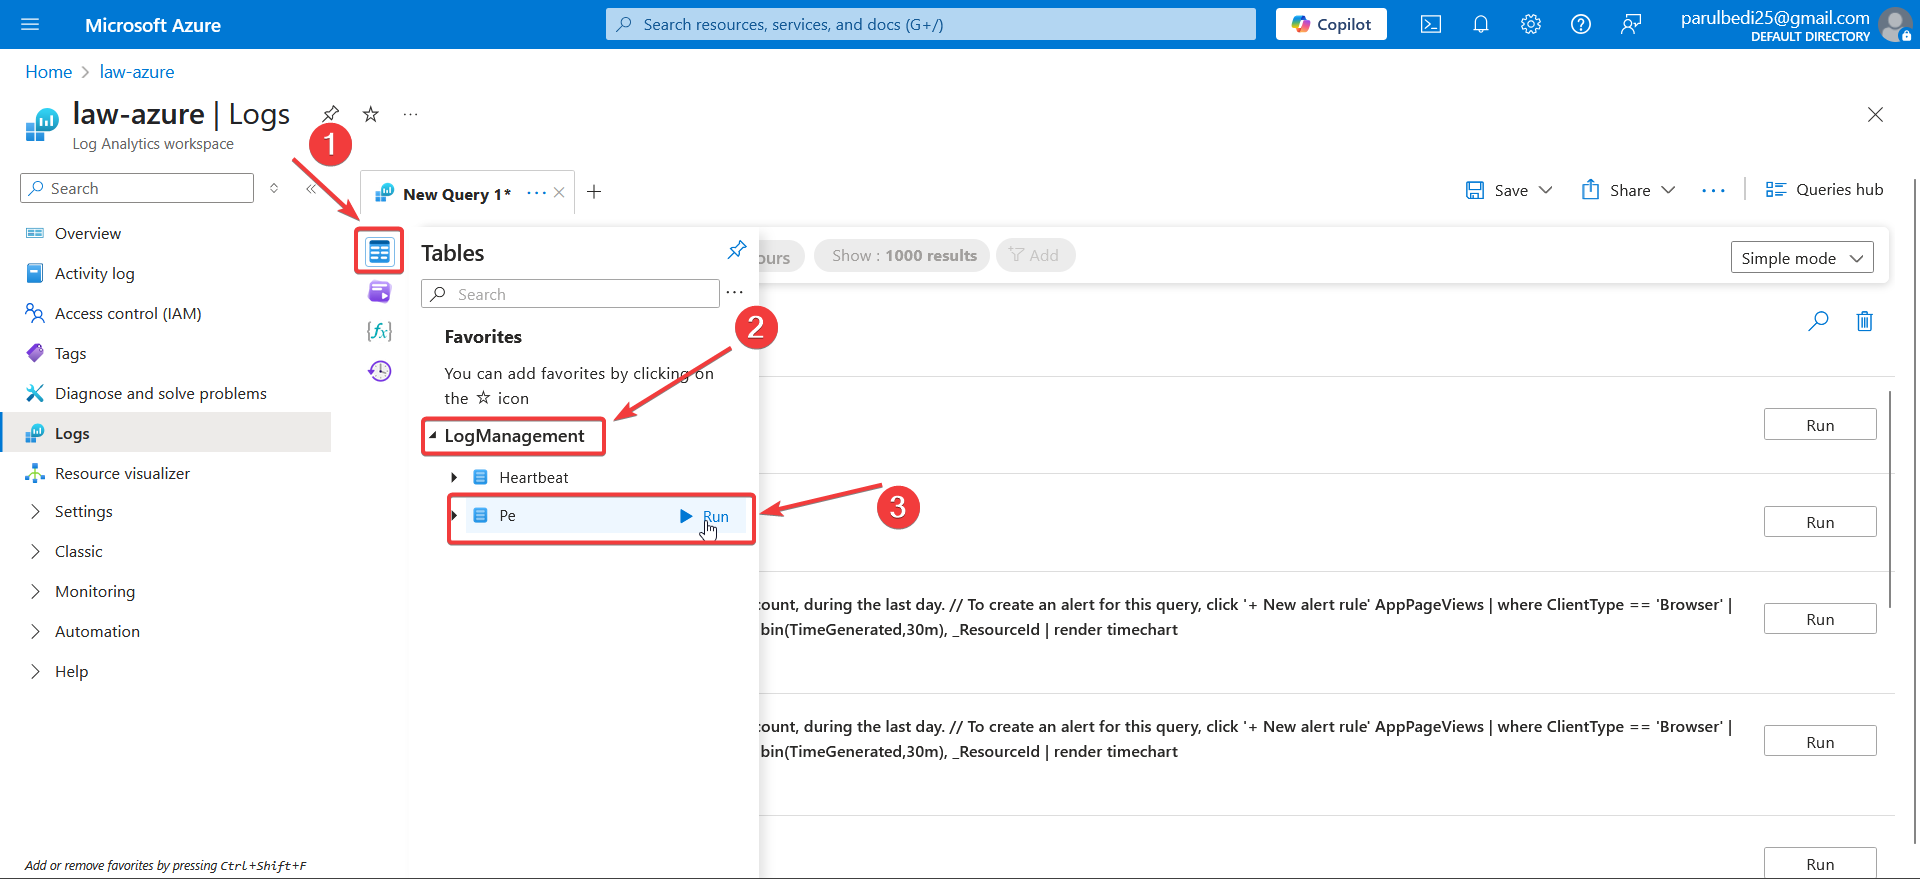Pin the Tables panel open
This screenshot has height=879, width=1920.
click(x=737, y=250)
